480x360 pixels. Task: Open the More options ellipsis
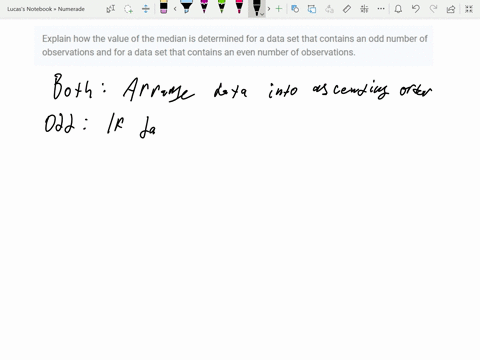pyautogui.click(x=381, y=9)
